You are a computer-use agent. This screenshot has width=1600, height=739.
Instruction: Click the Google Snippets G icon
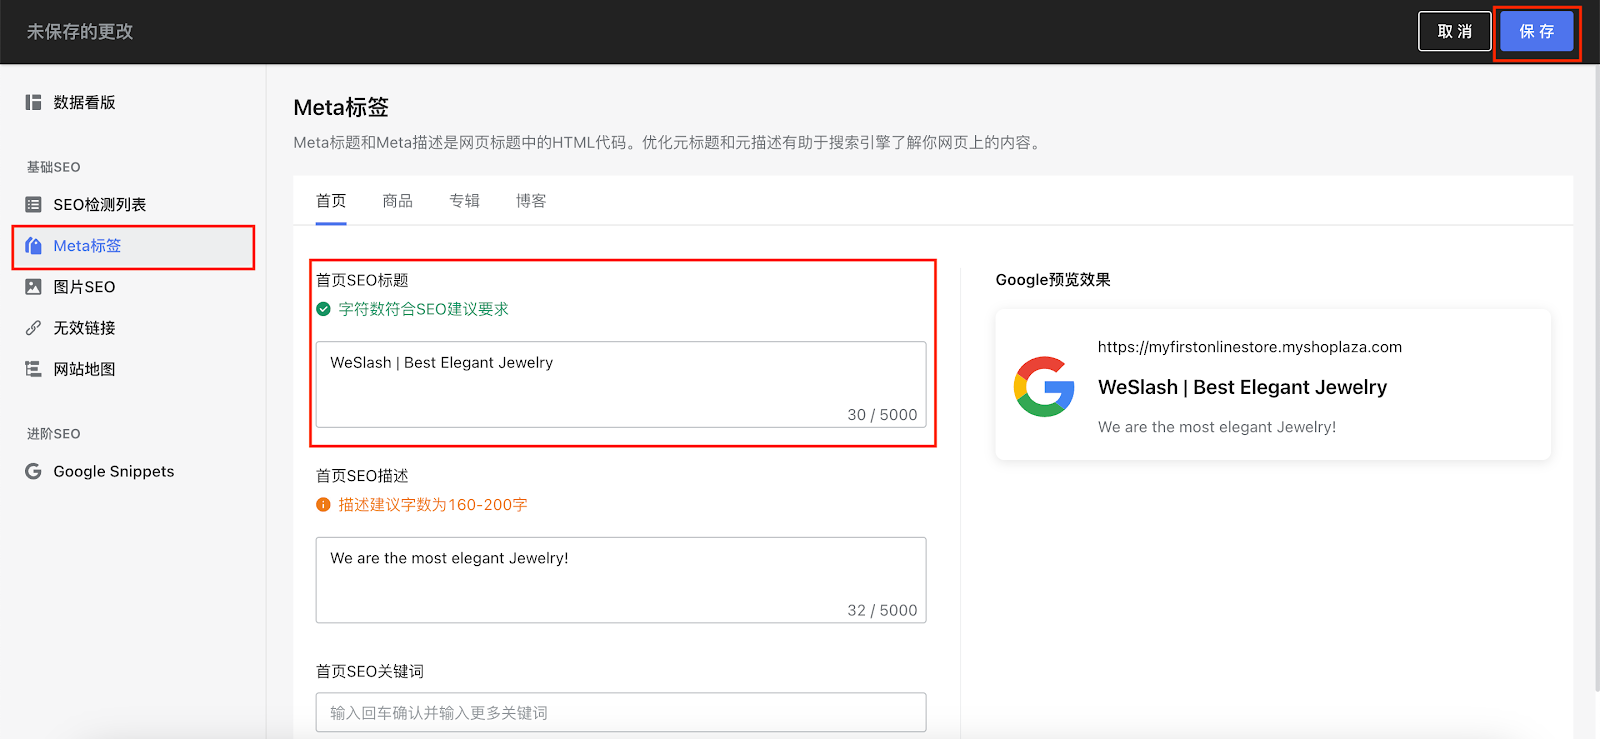coord(33,471)
